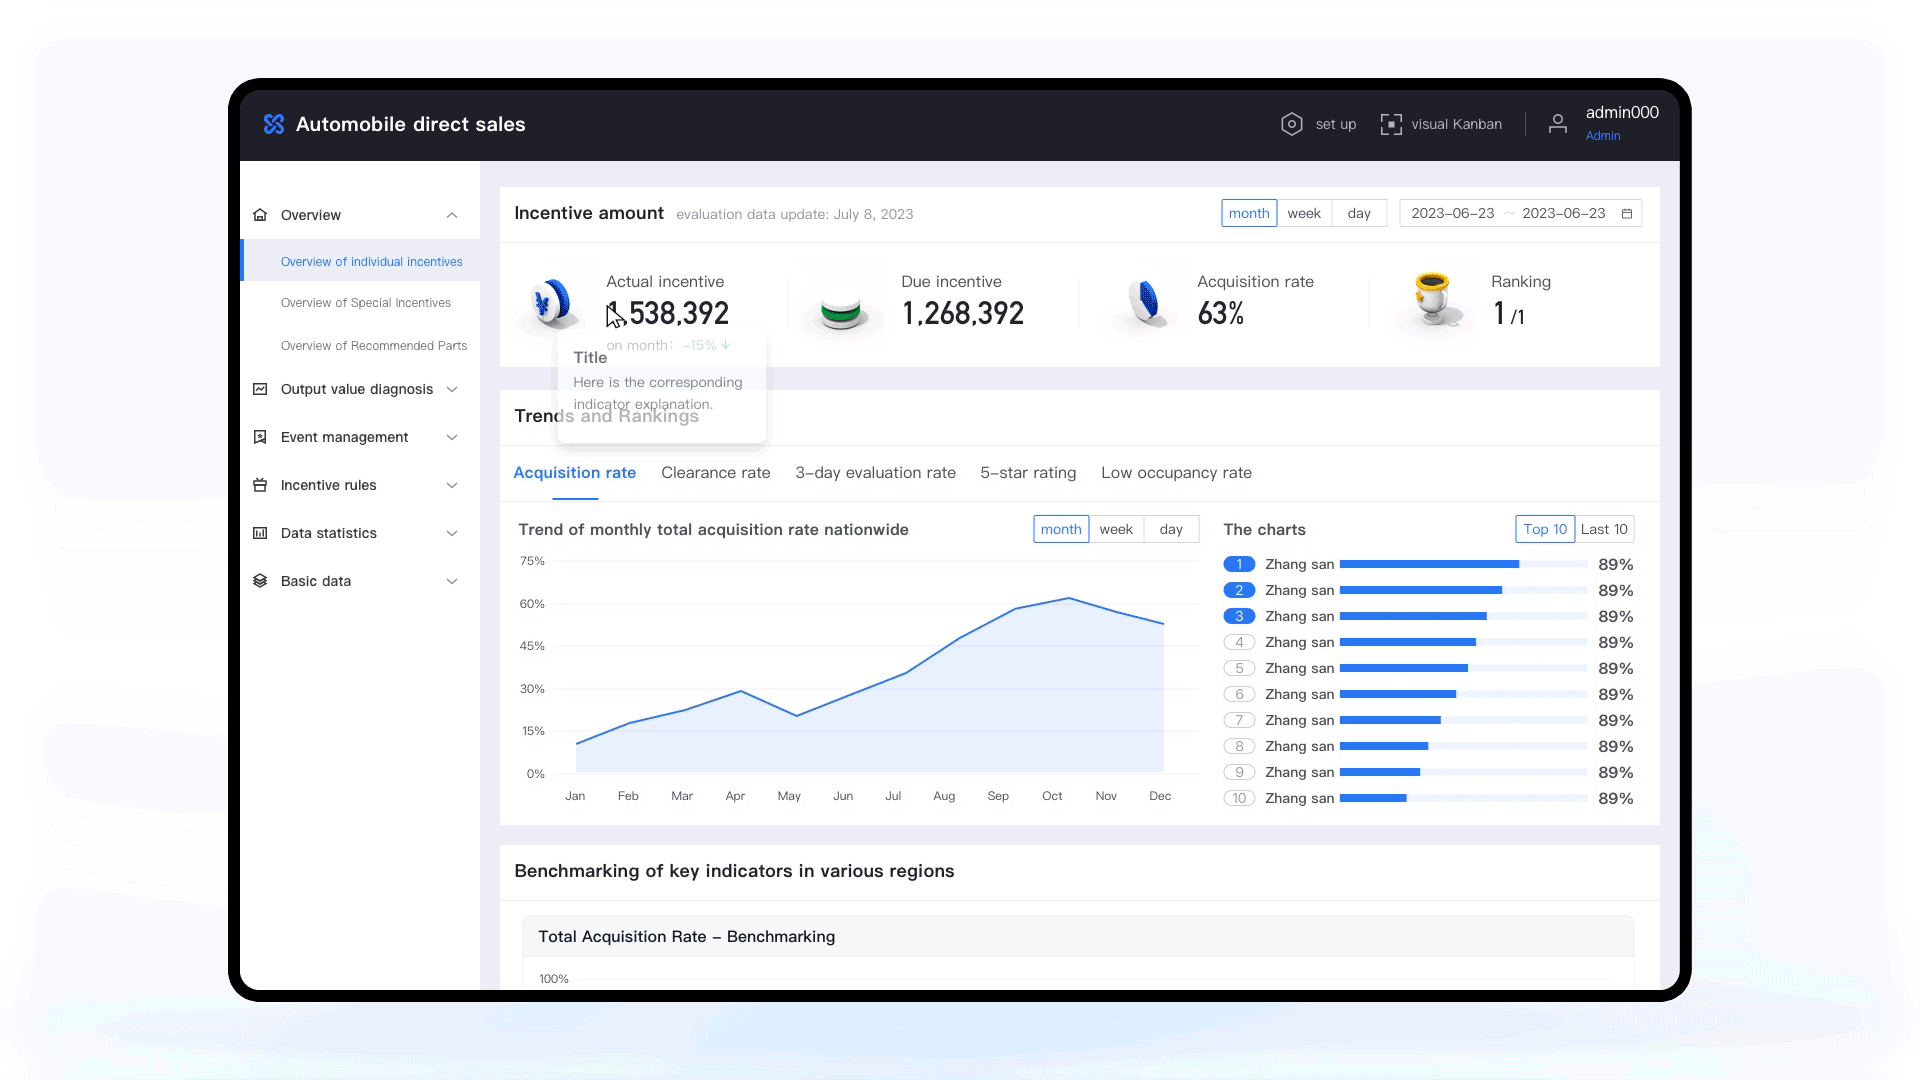The width and height of the screenshot is (1920, 1080).
Task: Open the set up hexagon icon
Action: tap(1291, 124)
